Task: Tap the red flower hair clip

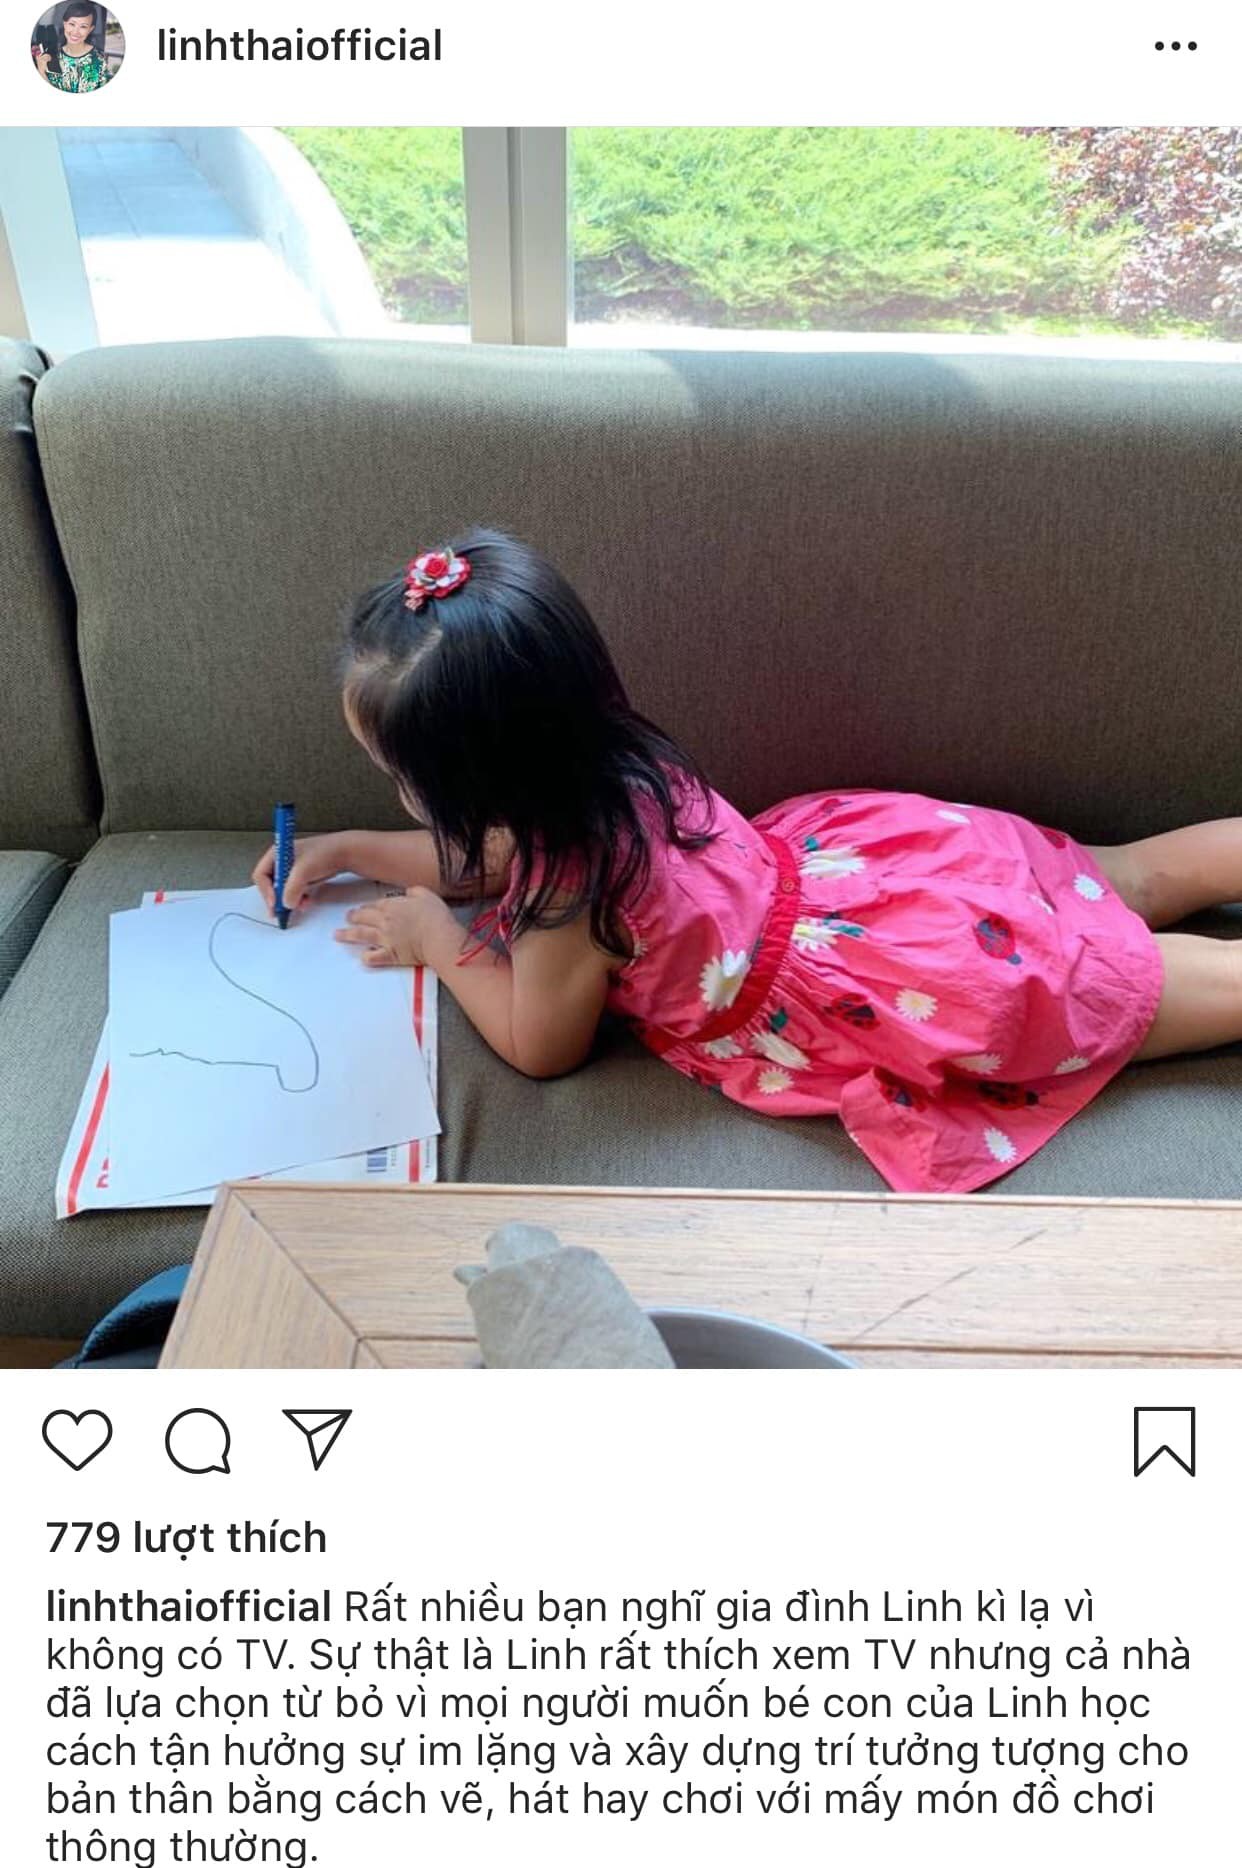Action: pos(437,577)
